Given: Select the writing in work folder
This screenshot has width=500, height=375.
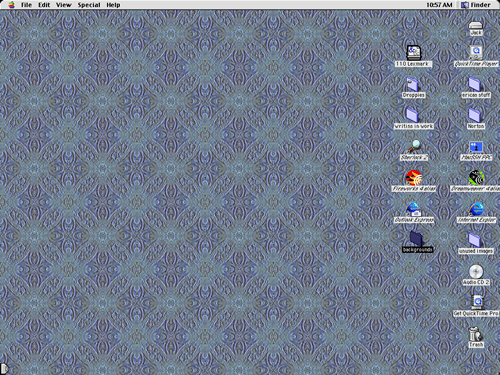Looking at the screenshot, I should pos(412,115).
